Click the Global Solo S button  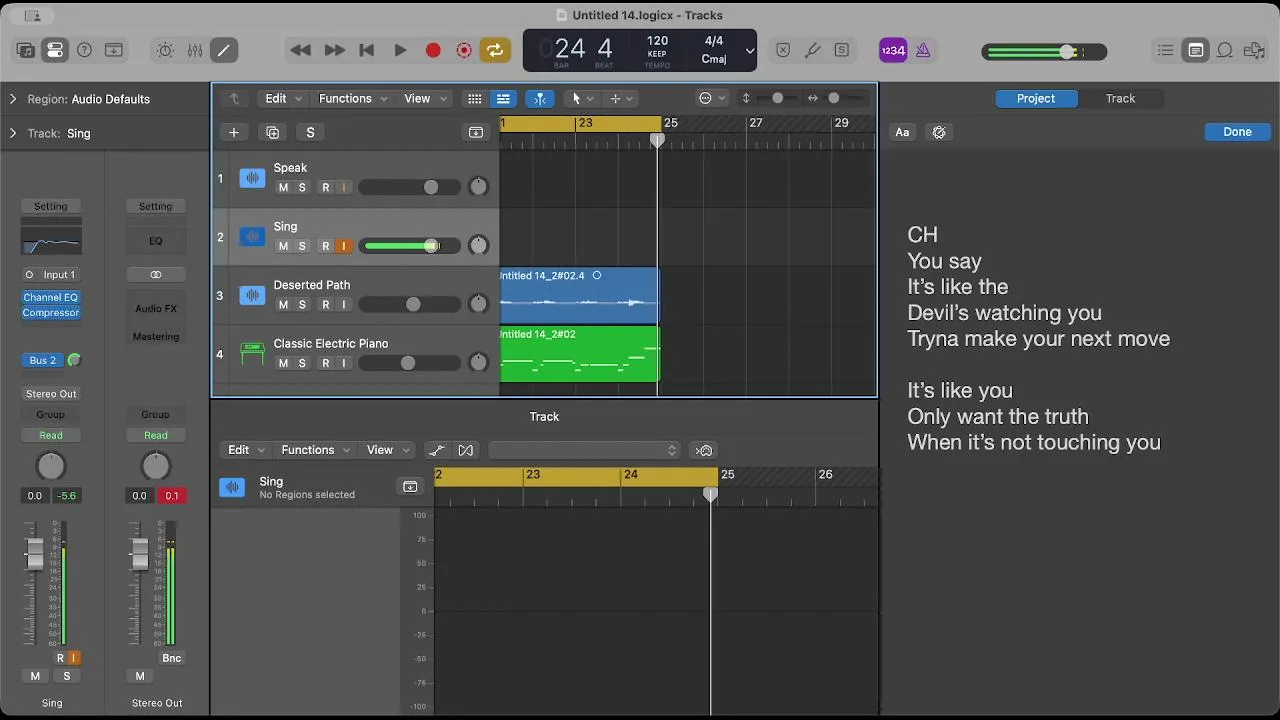click(310, 132)
